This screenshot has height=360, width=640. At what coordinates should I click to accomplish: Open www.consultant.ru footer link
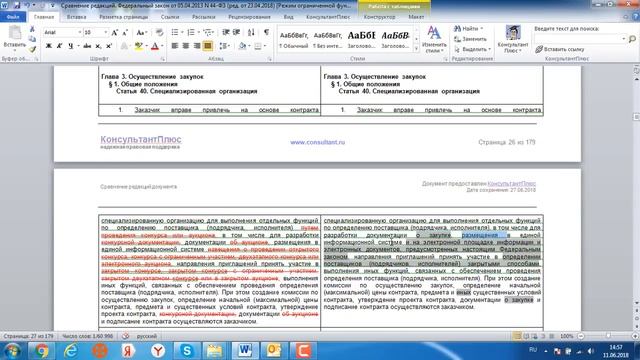tap(318, 142)
